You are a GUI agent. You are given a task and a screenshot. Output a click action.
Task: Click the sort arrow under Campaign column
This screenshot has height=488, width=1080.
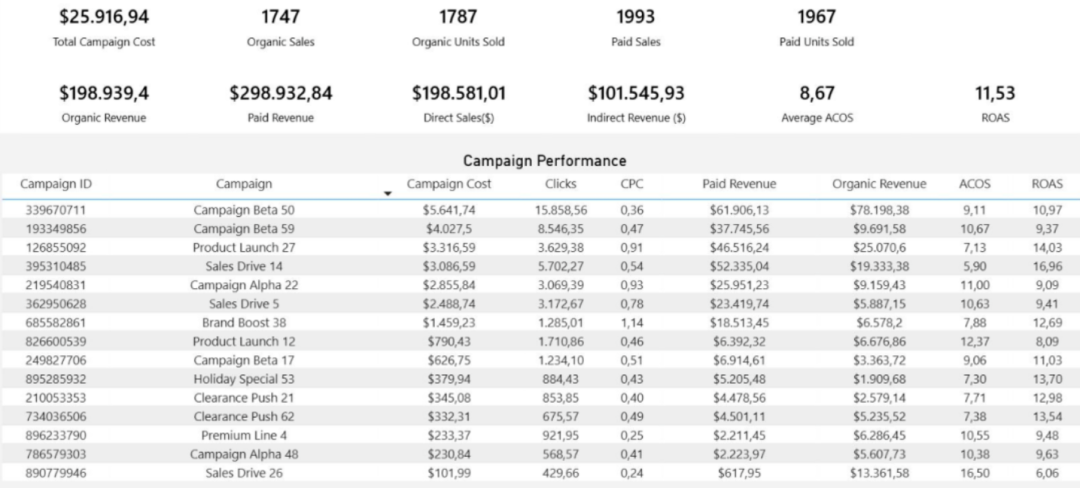point(388,193)
